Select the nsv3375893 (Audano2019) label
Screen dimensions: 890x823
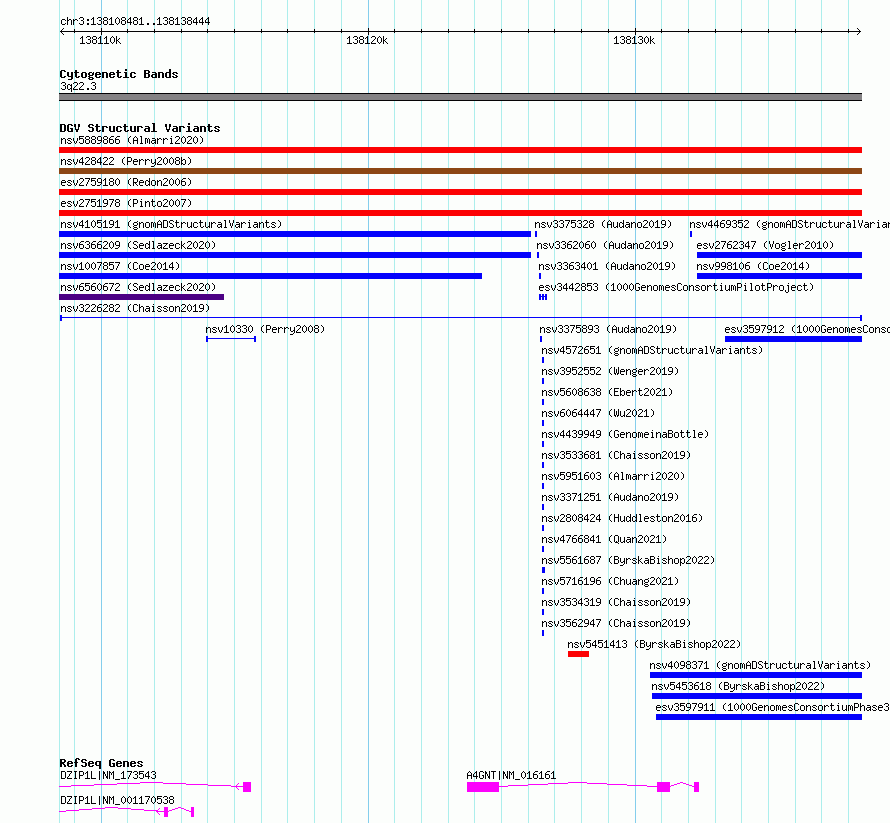click(608, 329)
